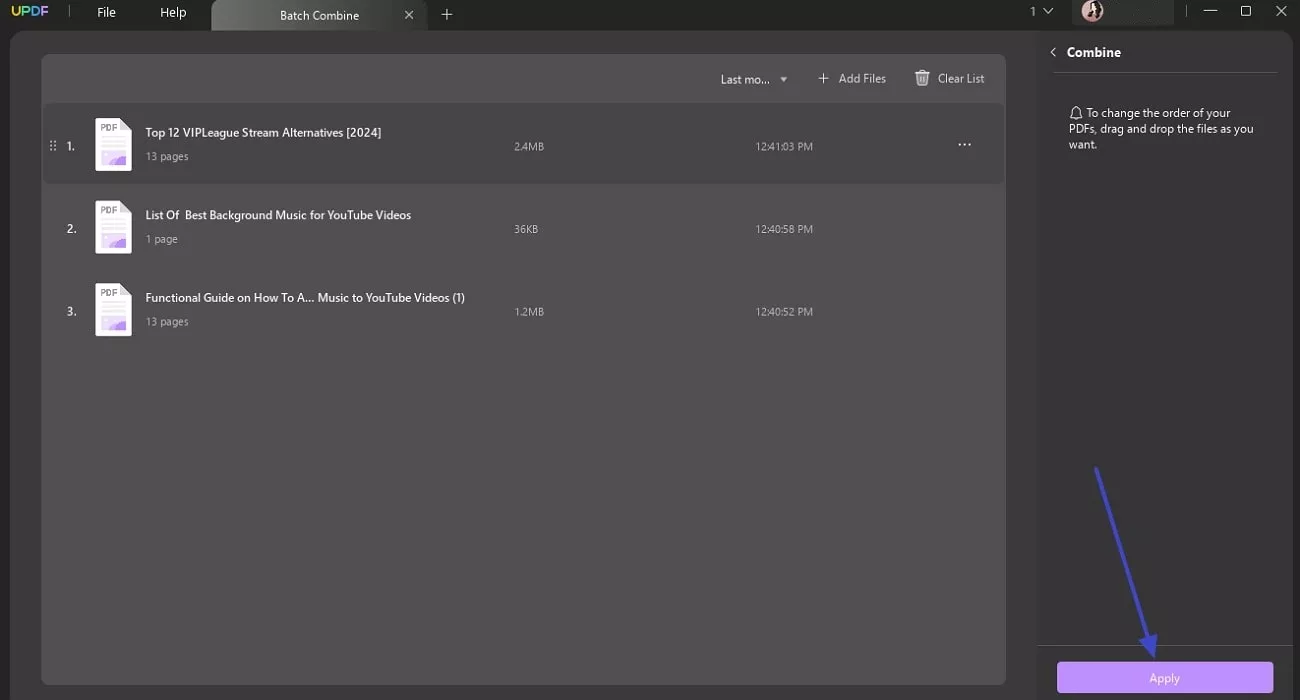Open the File menu
The height and width of the screenshot is (700, 1300).
106,12
